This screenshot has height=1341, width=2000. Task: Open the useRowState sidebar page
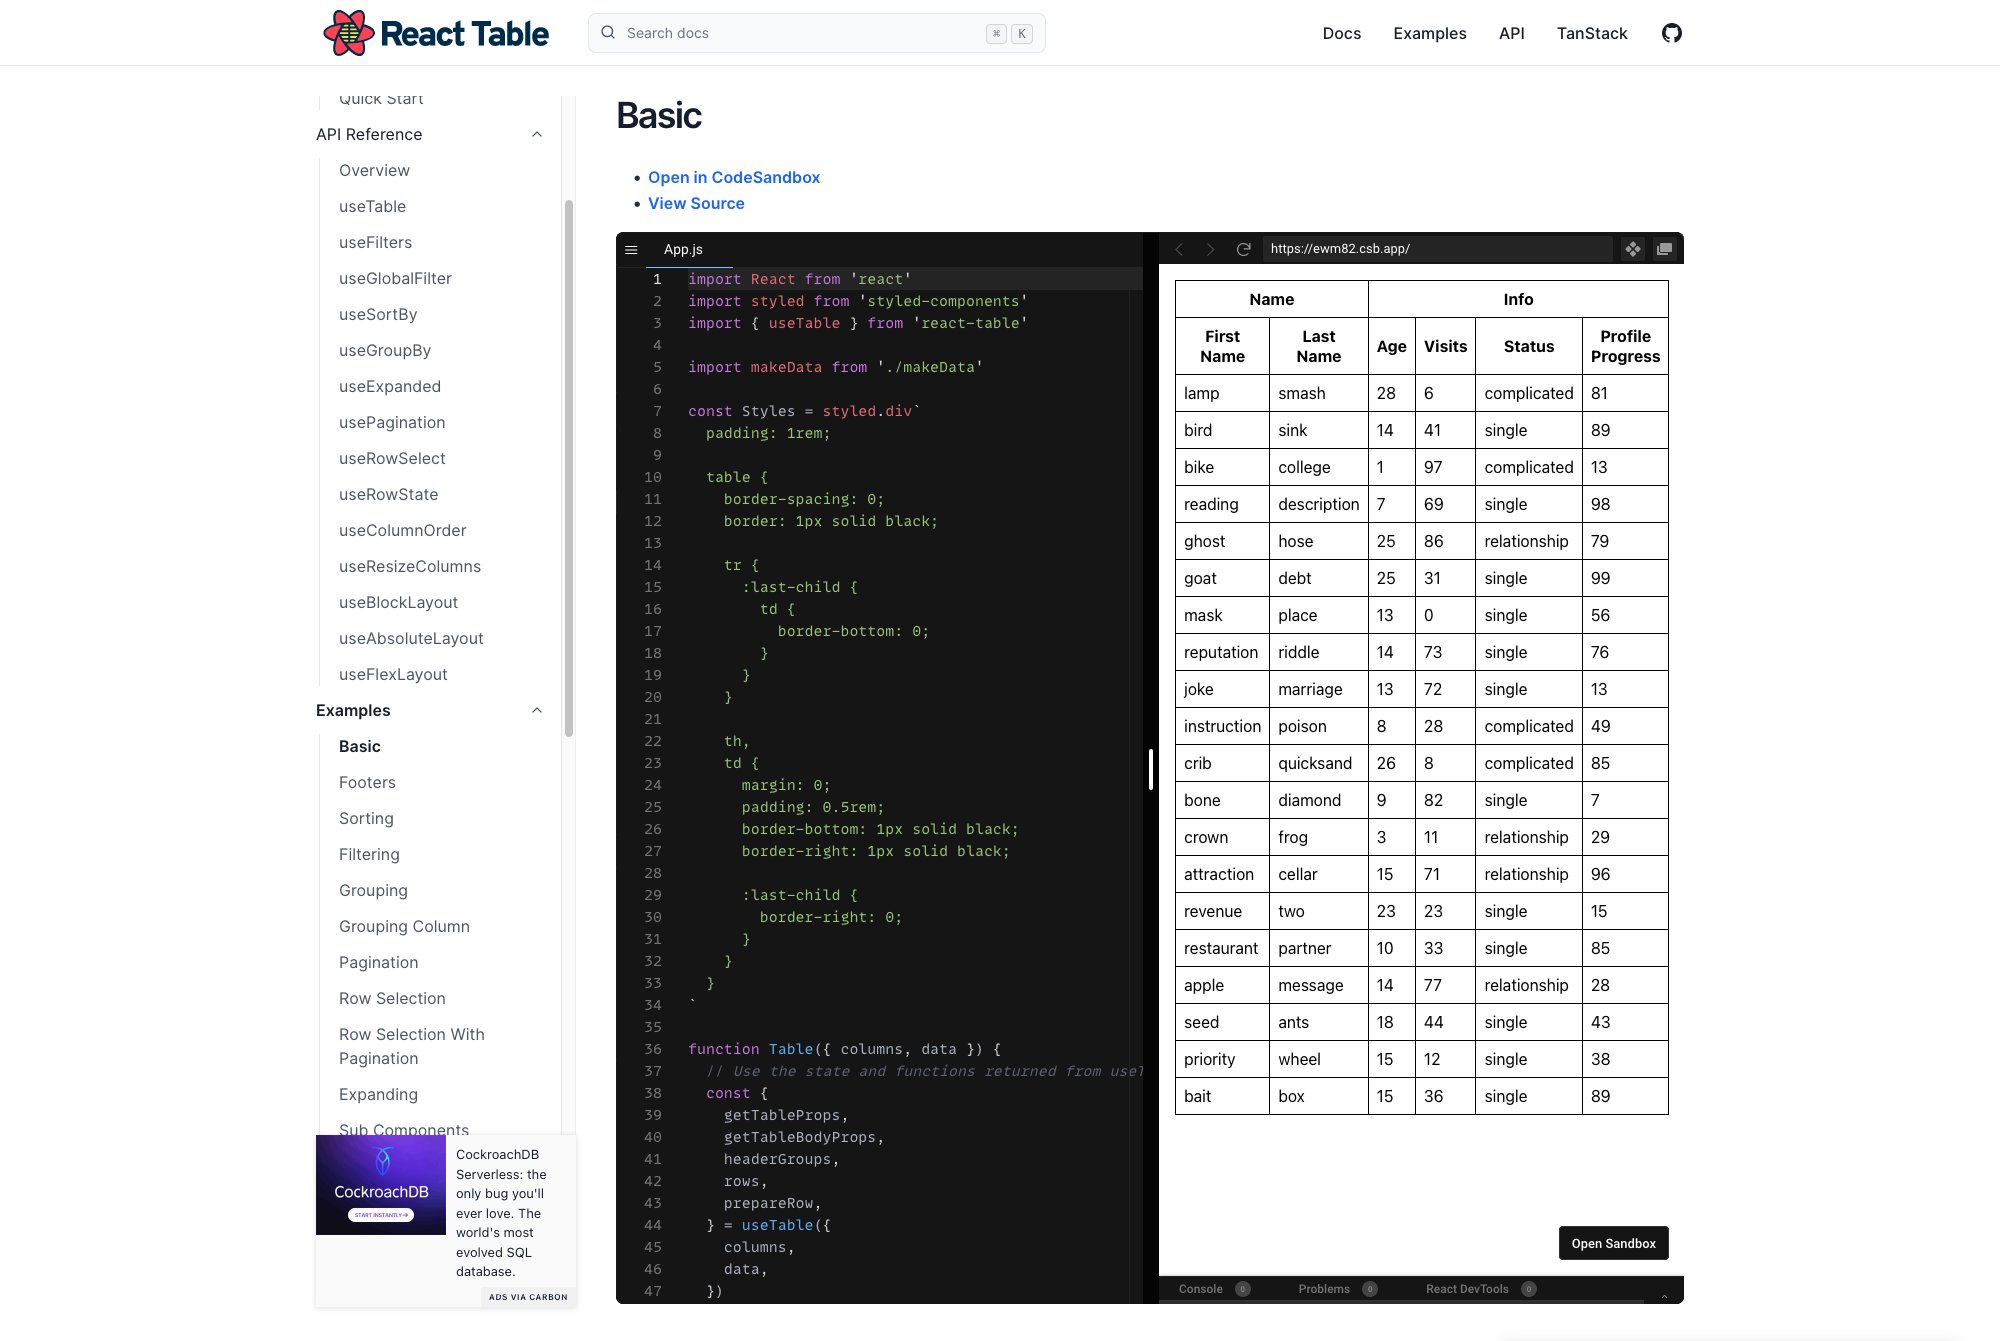click(x=388, y=494)
